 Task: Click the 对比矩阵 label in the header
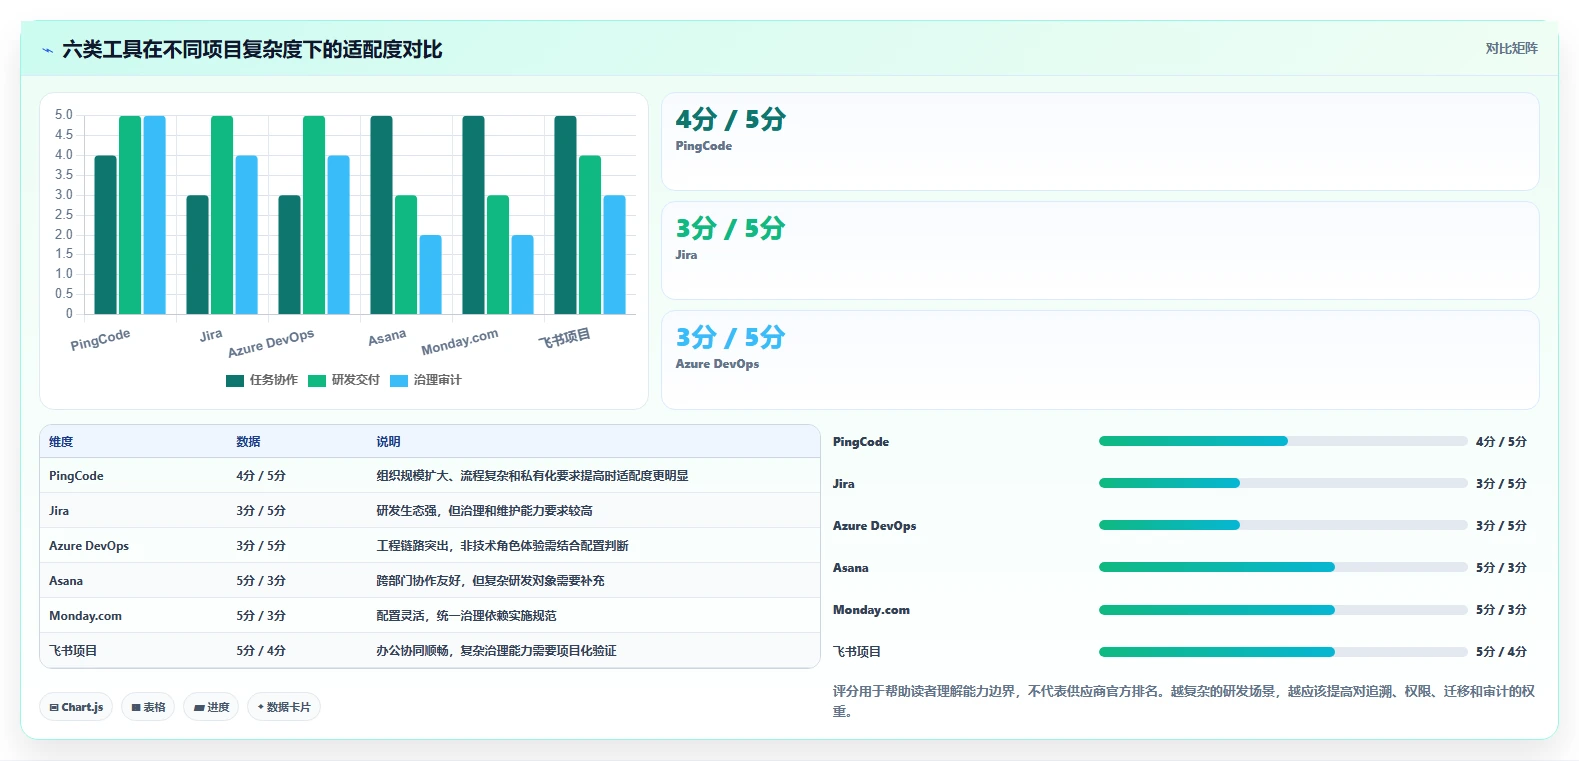tap(1511, 48)
